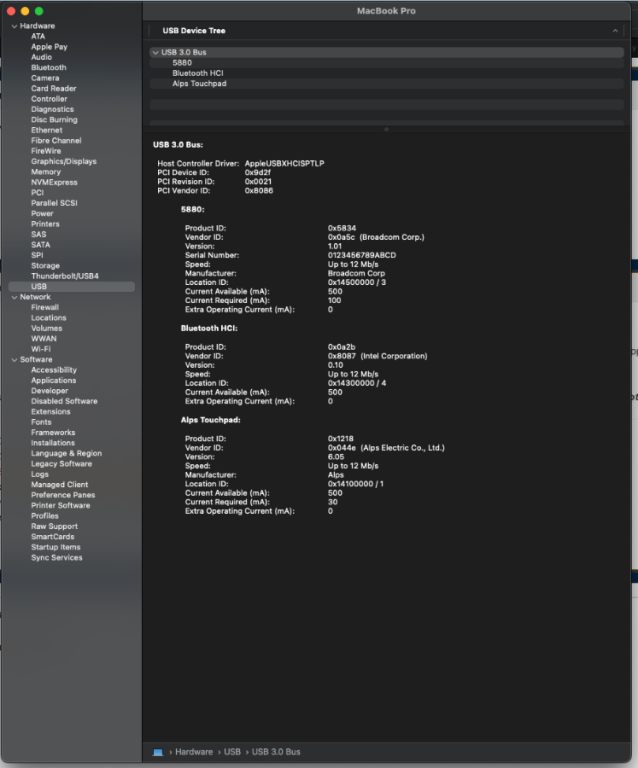Click the computer icon in path bar
This screenshot has width=638, height=768.
tap(158, 752)
